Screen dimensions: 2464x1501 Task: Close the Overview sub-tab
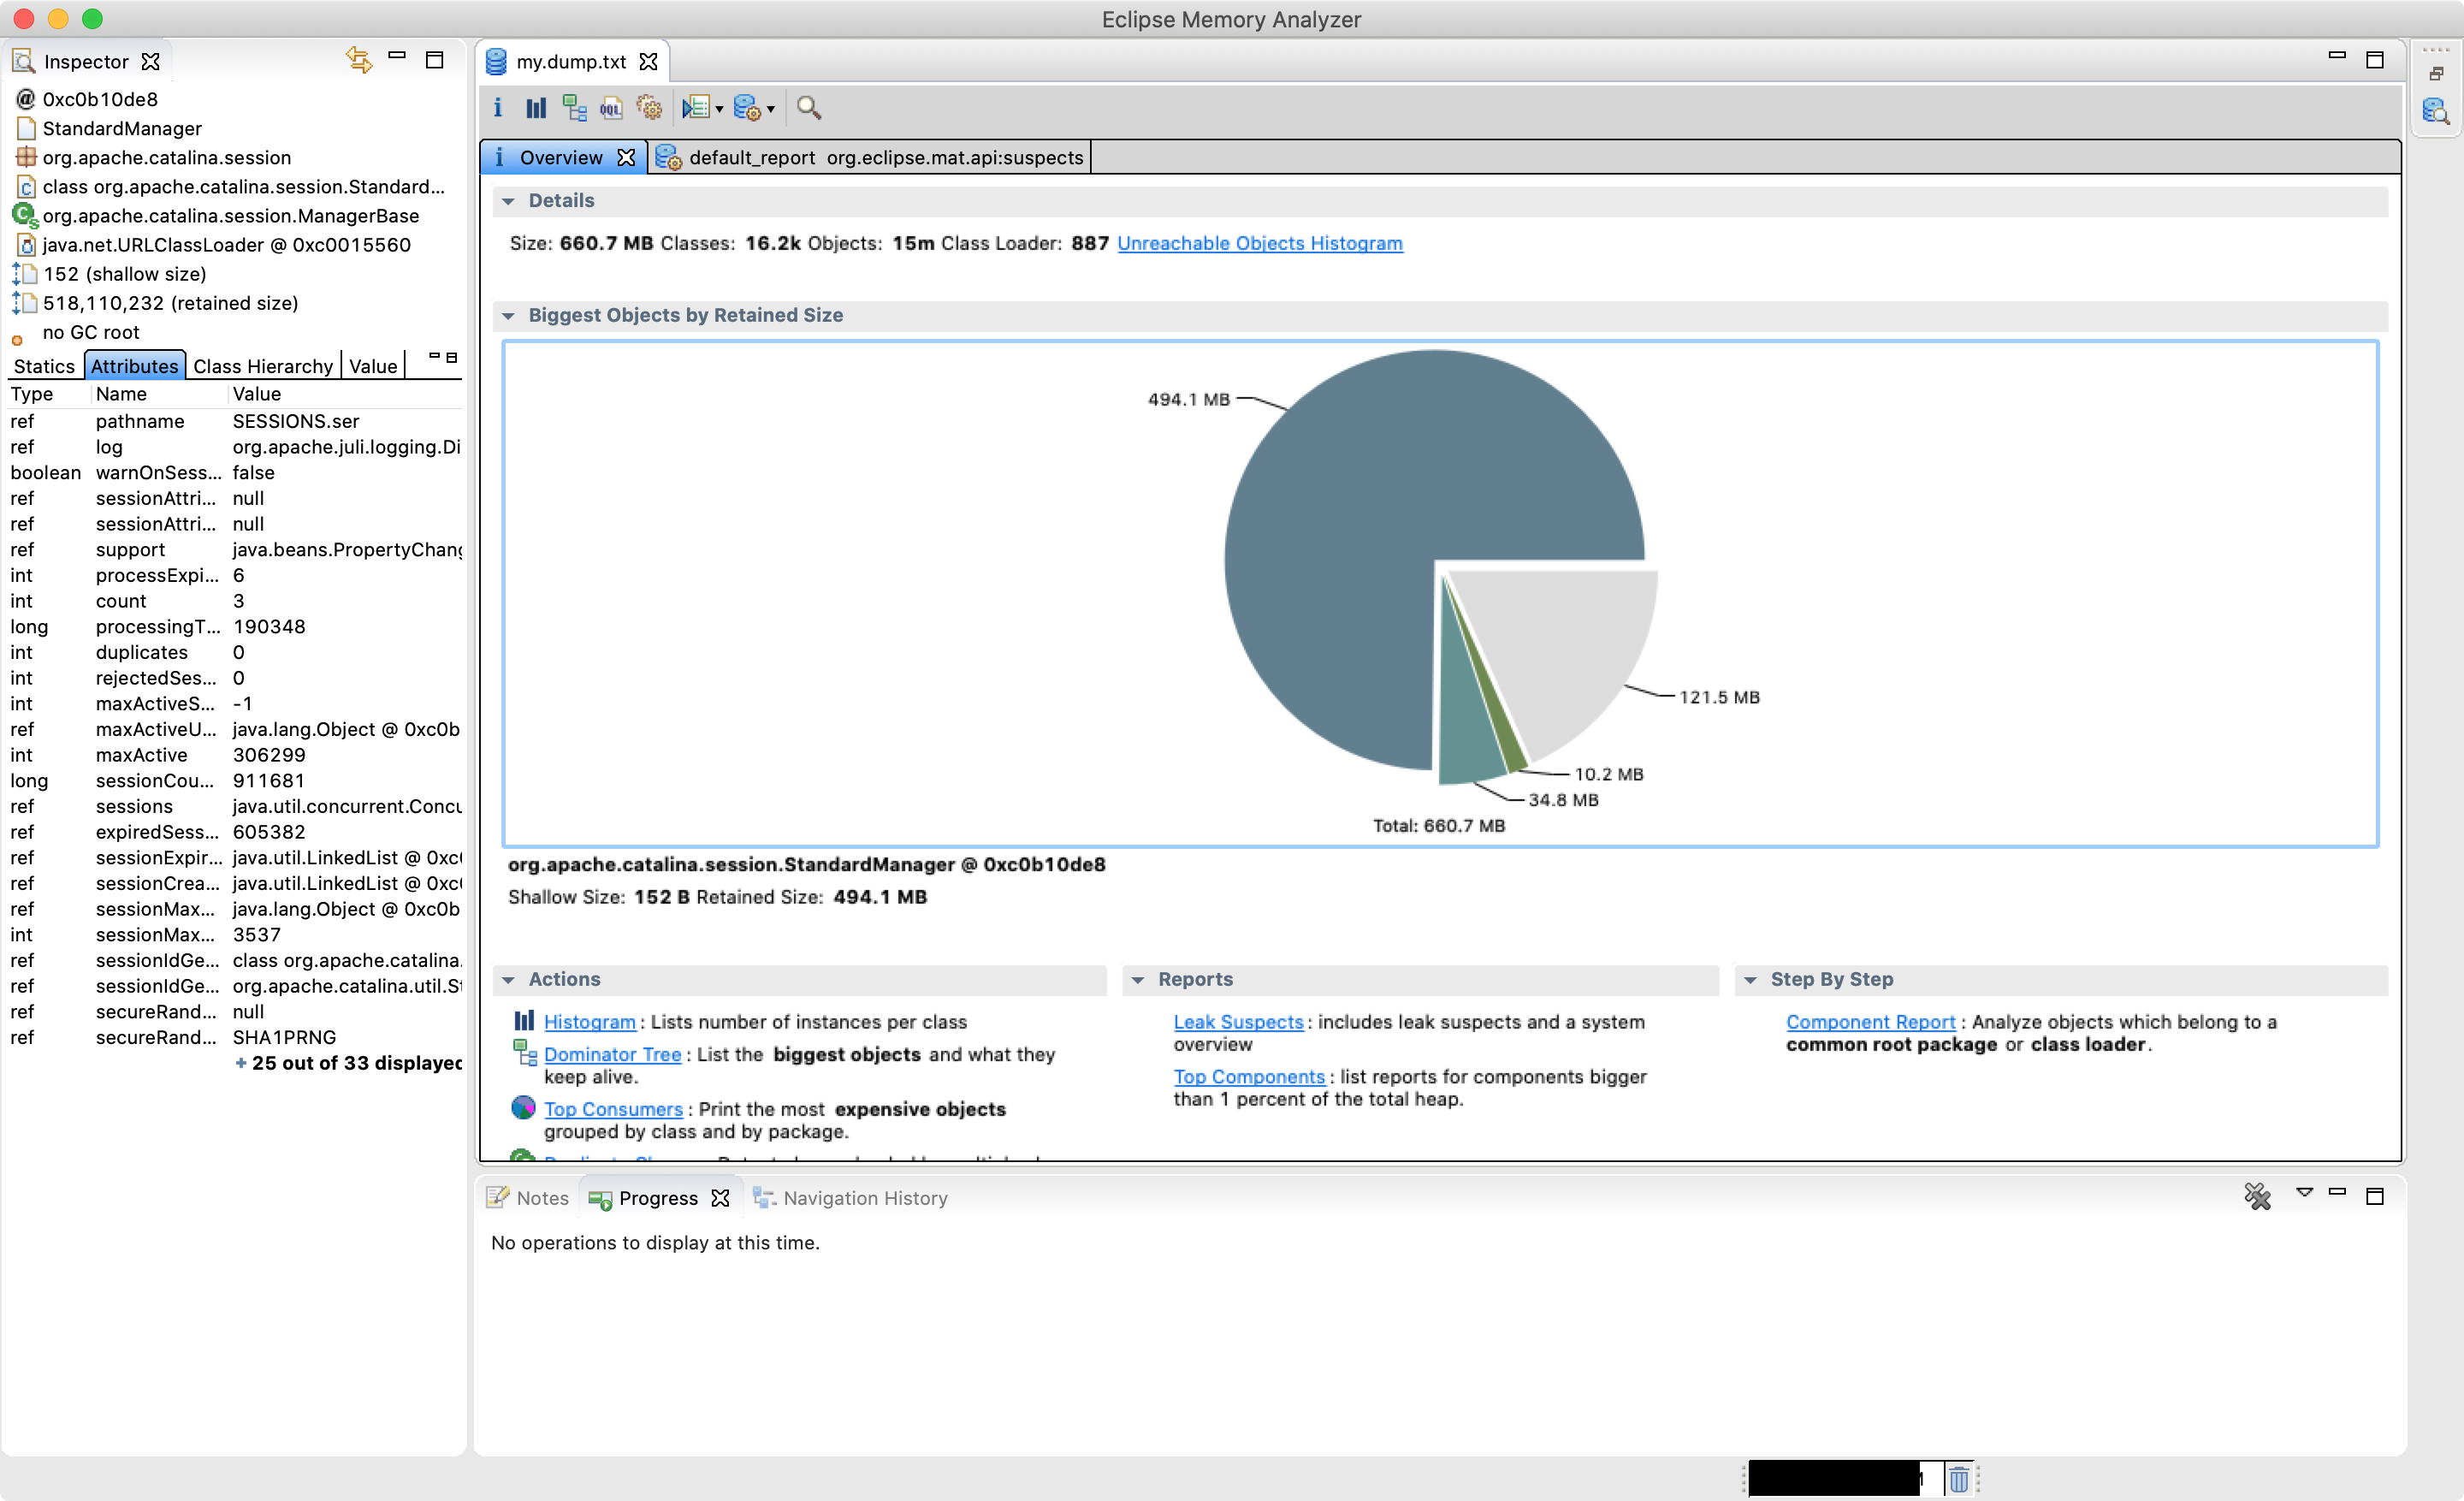[626, 158]
